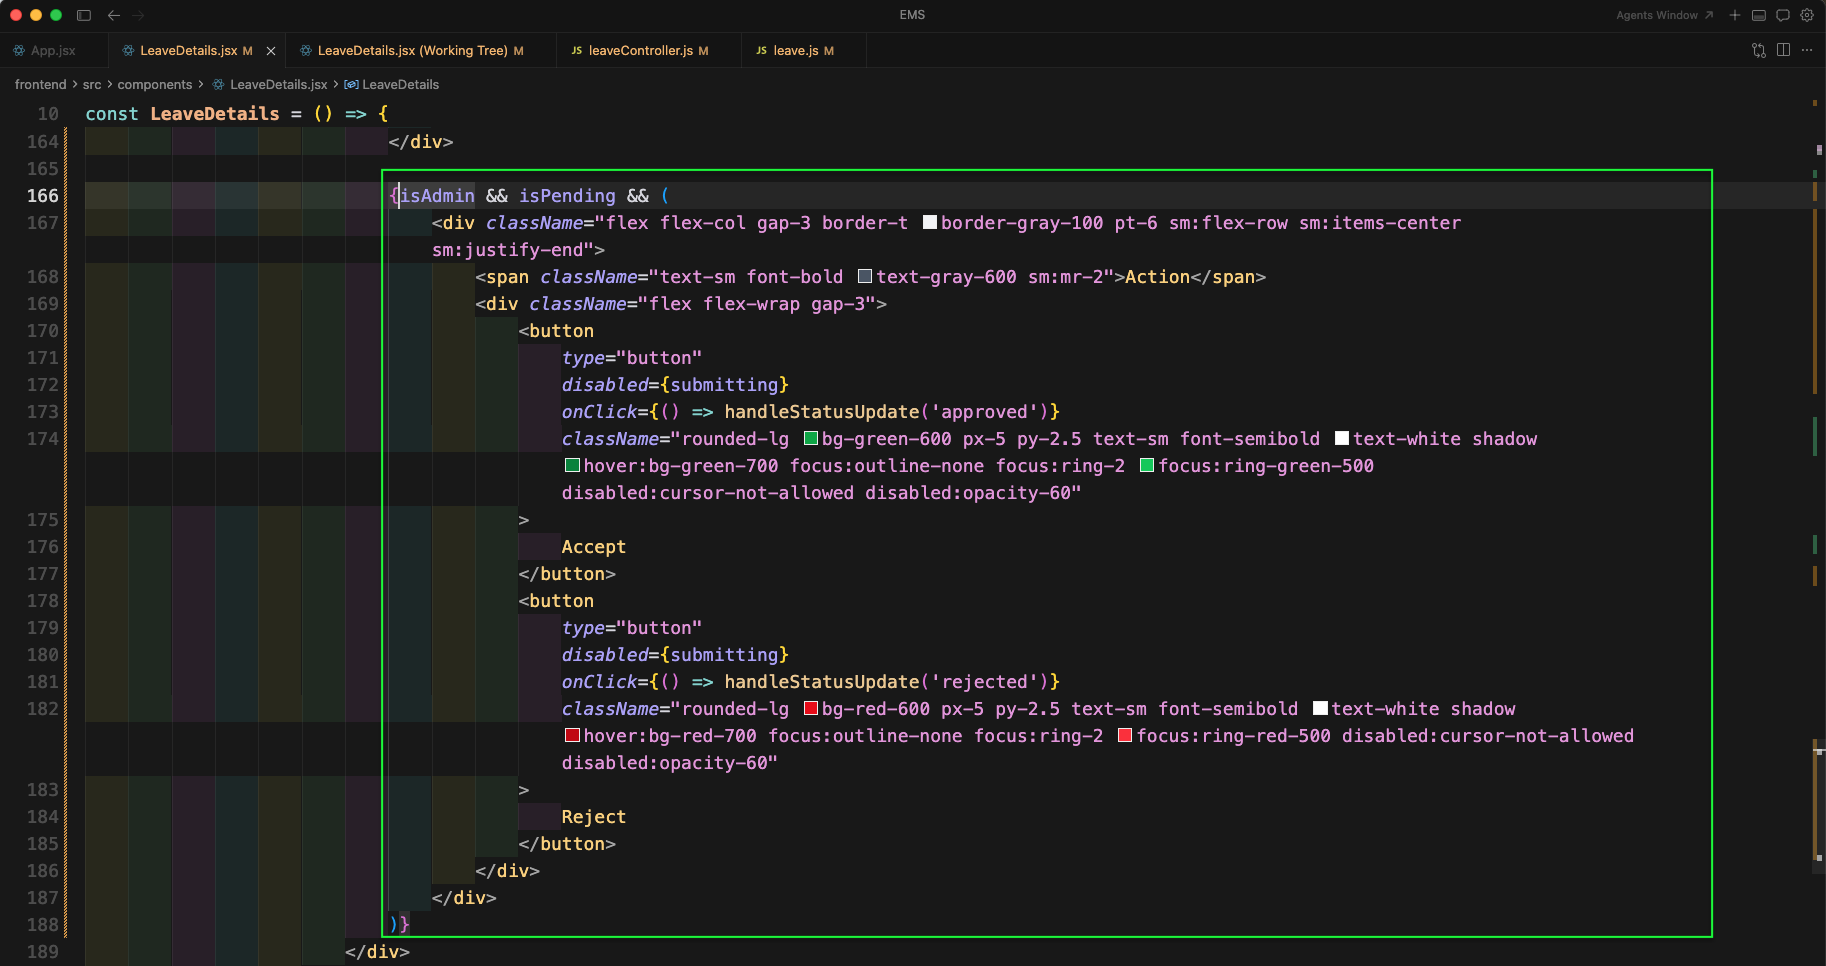Split the editor to the right

coord(1783,50)
